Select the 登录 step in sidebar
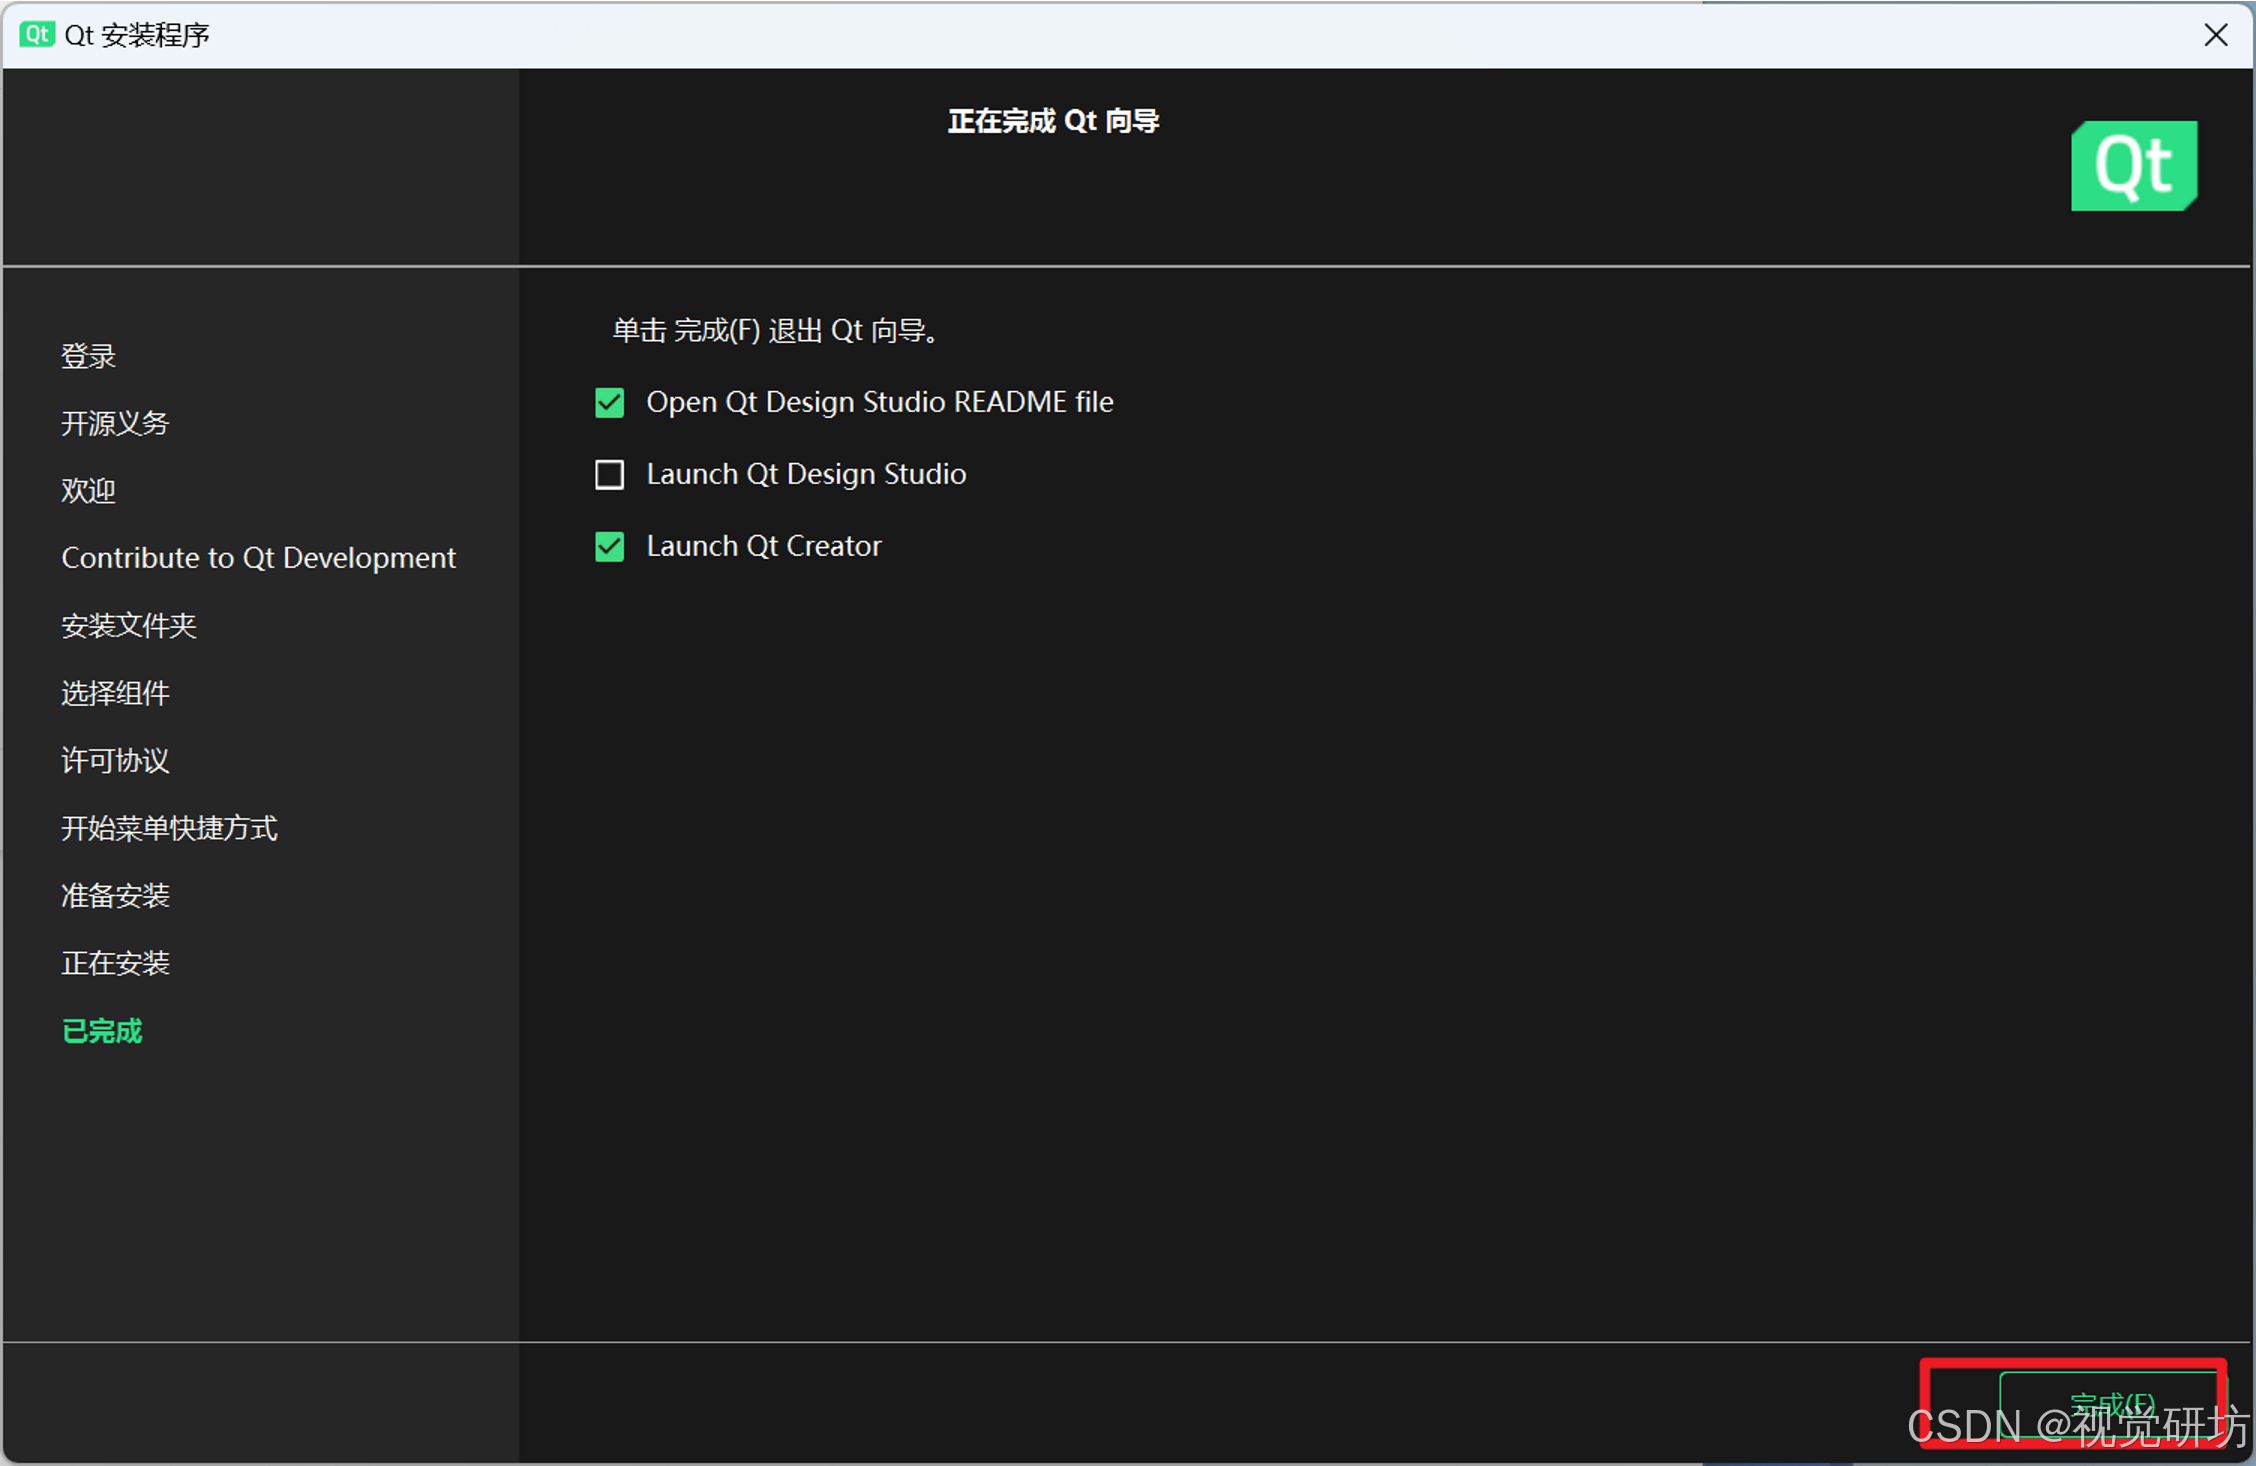This screenshot has width=2256, height=1466. 88,356
